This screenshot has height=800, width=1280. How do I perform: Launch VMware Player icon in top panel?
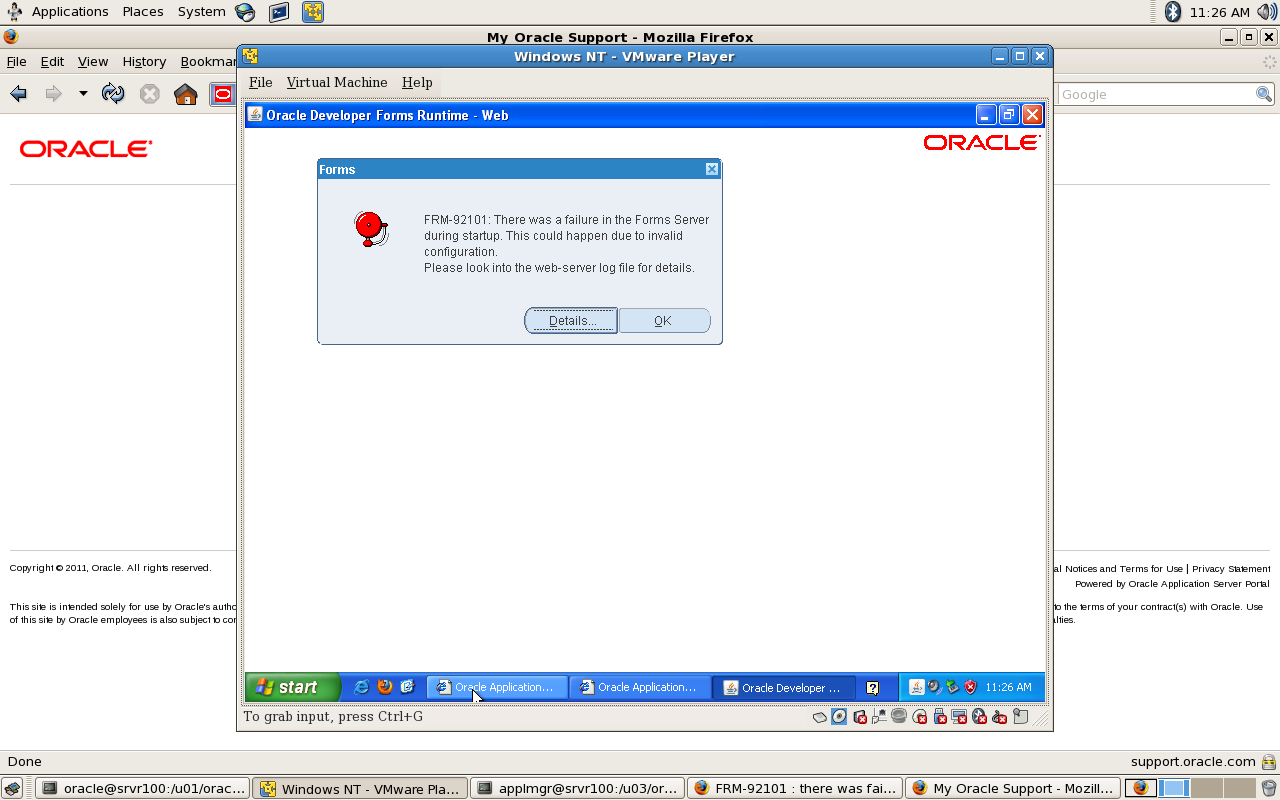313,12
